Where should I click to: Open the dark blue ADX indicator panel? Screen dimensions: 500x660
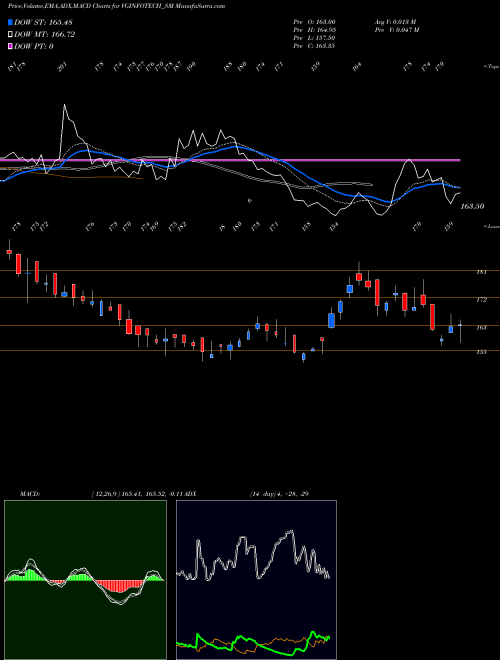[256, 580]
